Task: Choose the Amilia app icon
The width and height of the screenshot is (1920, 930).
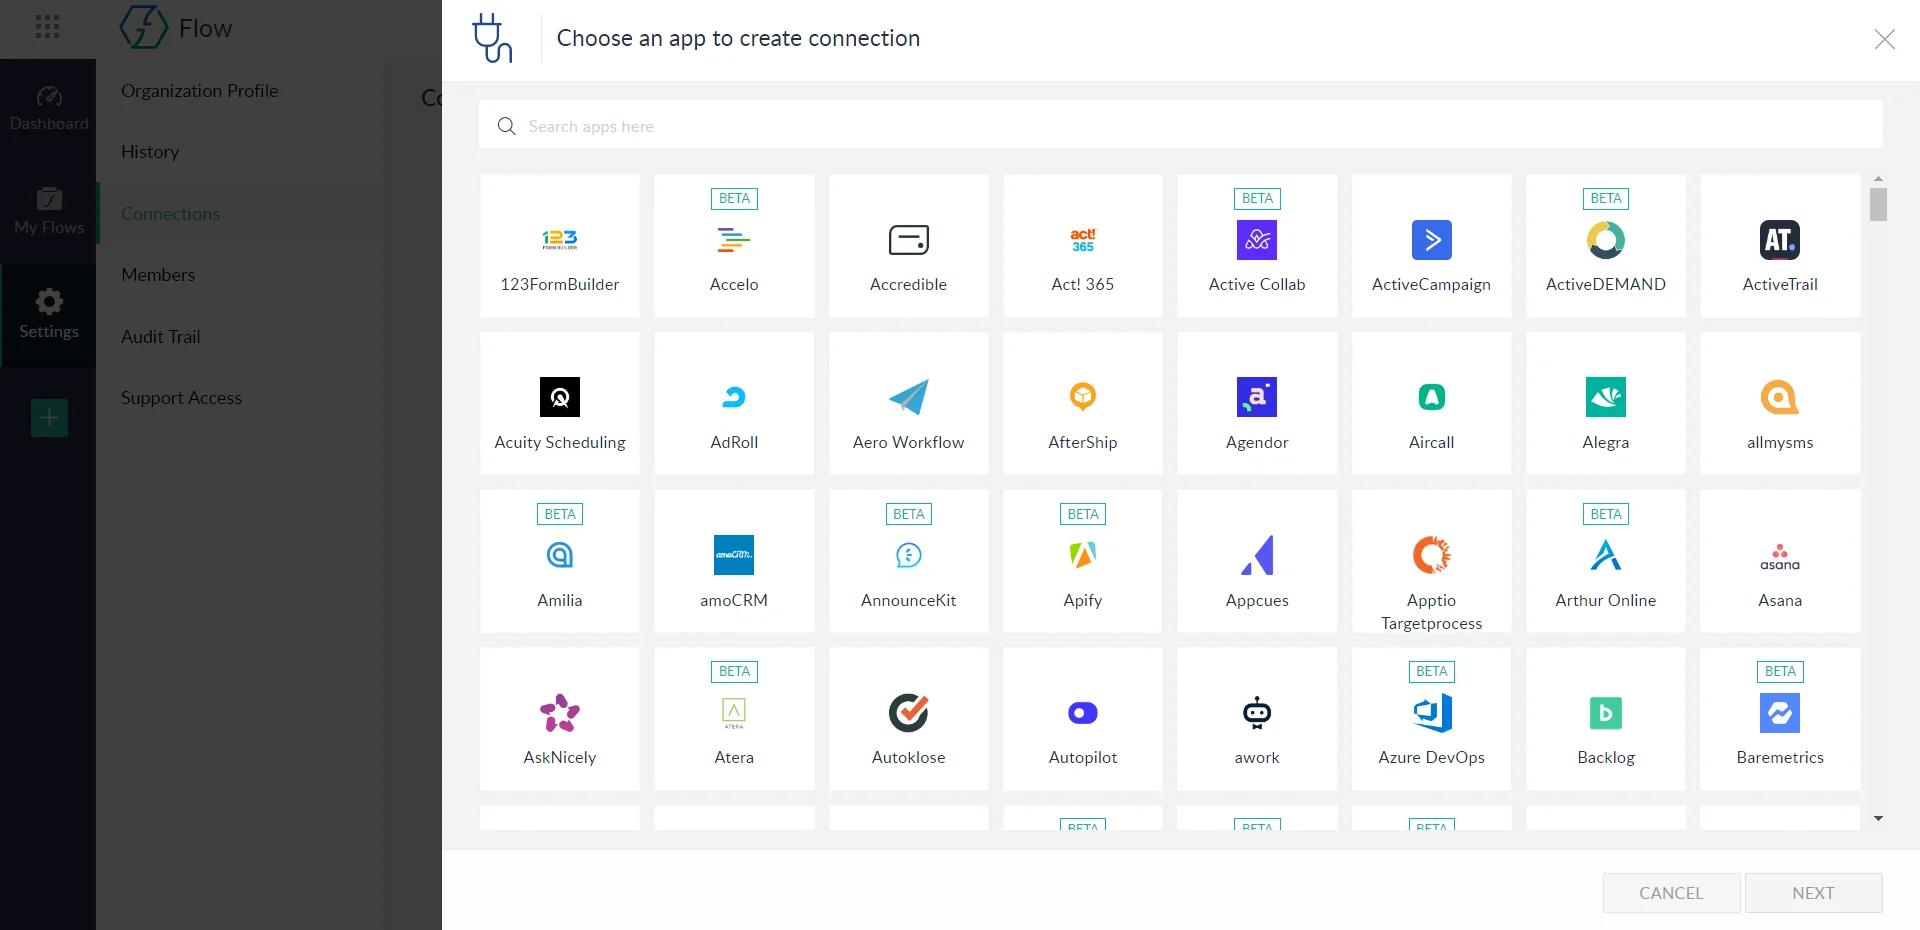Action: click(x=560, y=555)
